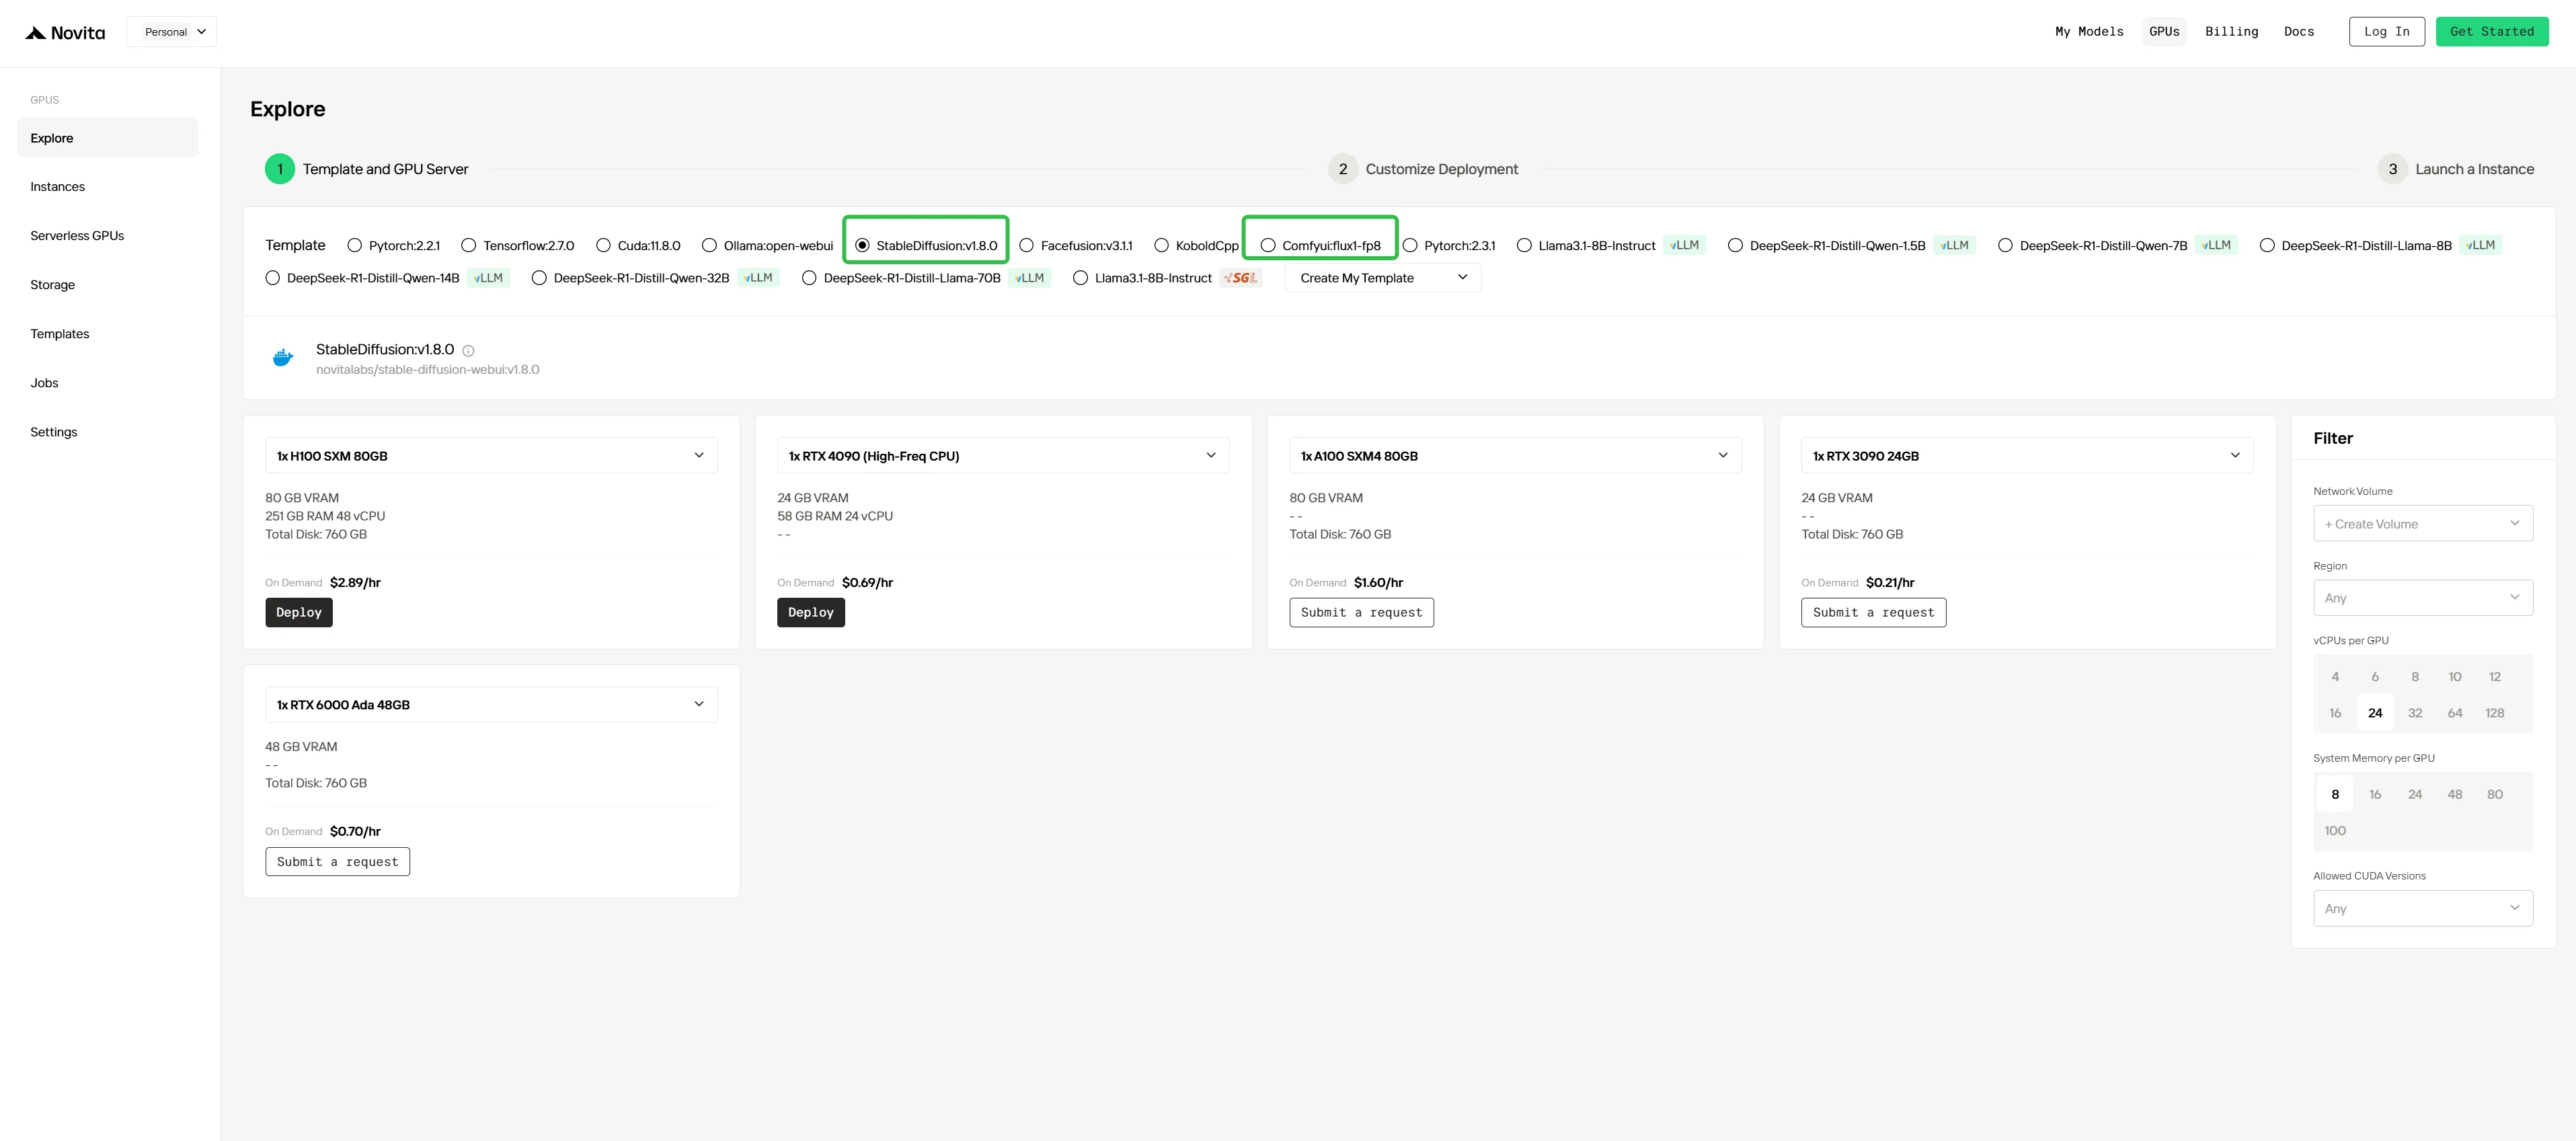This screenshot has width=2576, height=1141.
Task: Click the Log In button
Action: (2386, 32)
